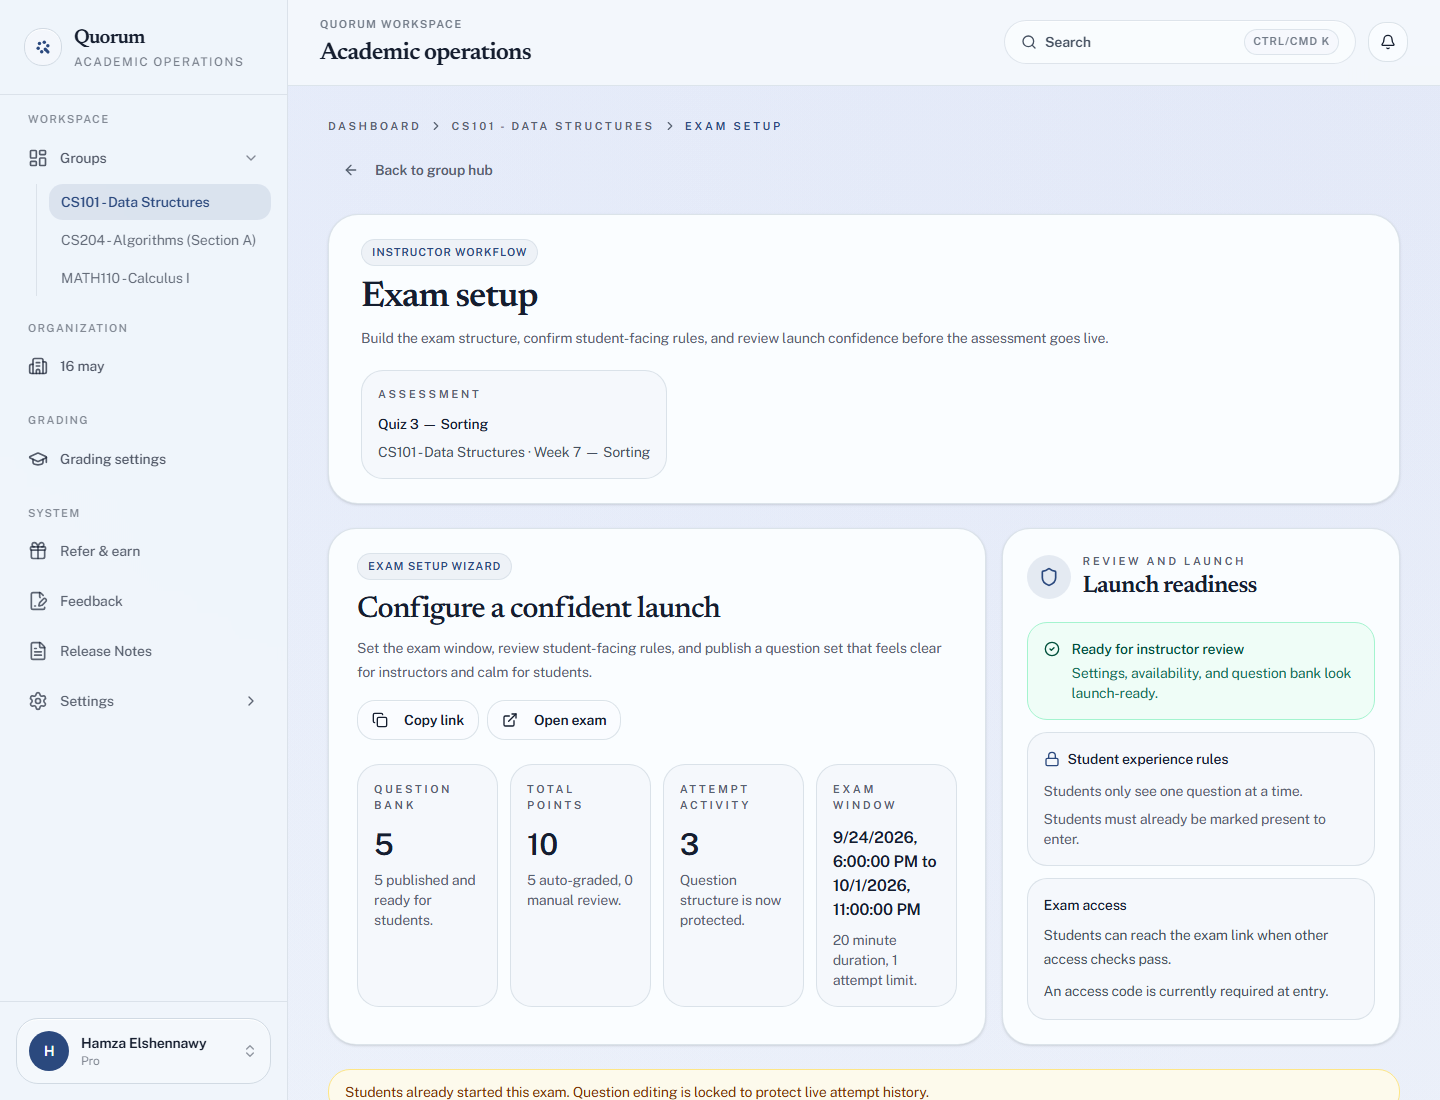Click the Attempt Activity stat card
Image resolution: width=1440 pixels, height=1100 pixels.
tap(734, 885)
